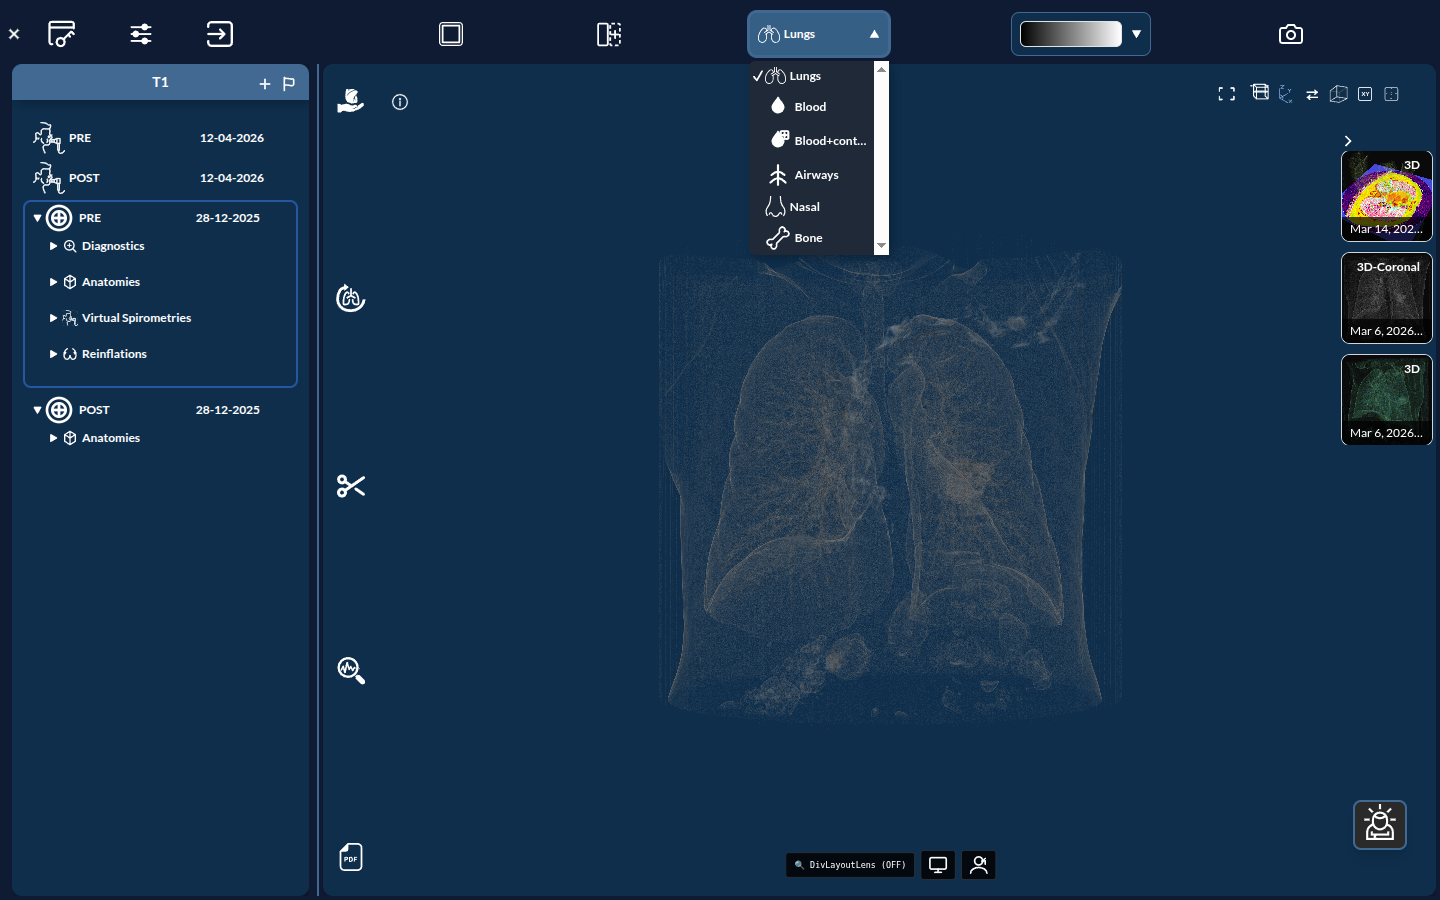Show the info circle icon
Screen dimensions: 1440x900
tap(400, 102)
